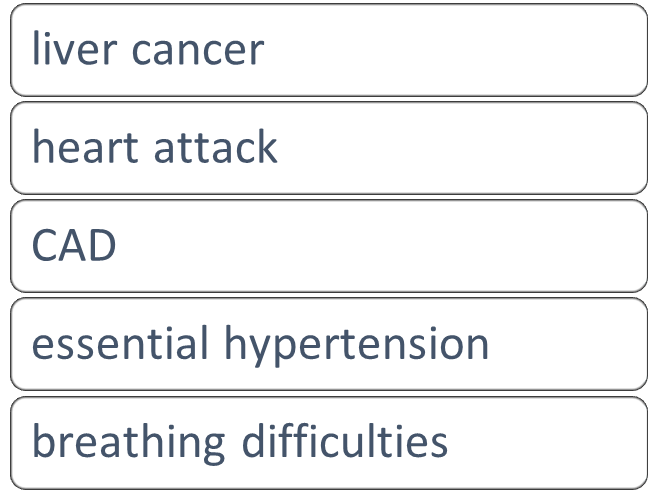Pick the breathing difficulties entry

(x=328, y=442)
